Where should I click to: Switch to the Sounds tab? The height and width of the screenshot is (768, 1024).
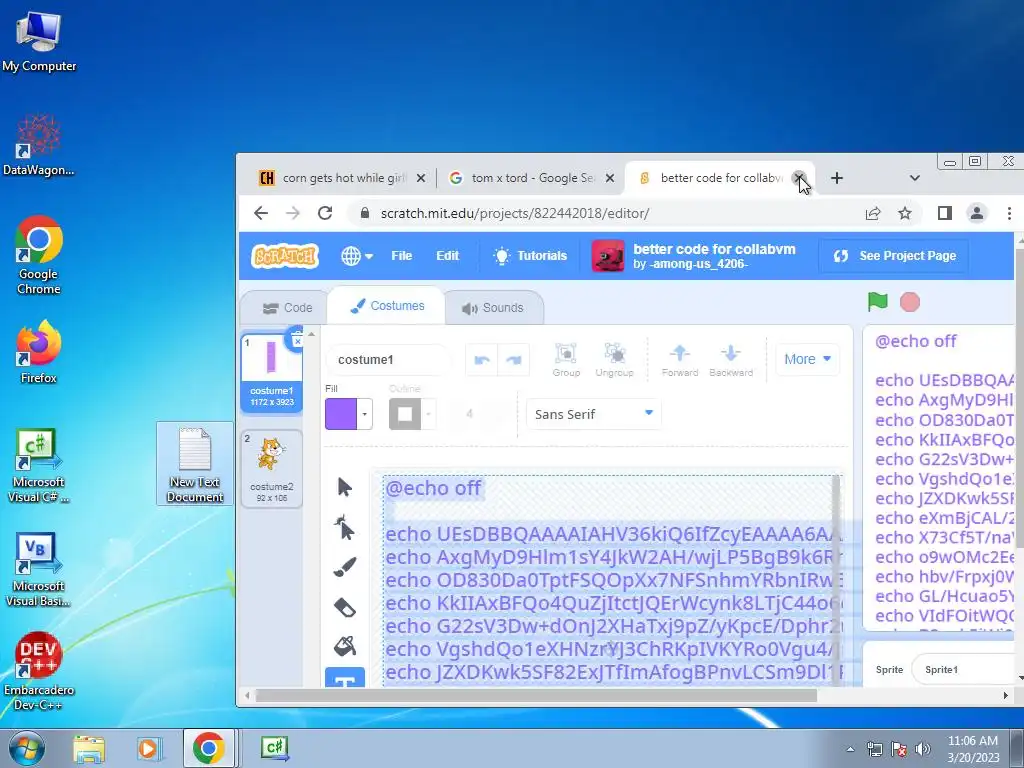click(x=493, y=308)
